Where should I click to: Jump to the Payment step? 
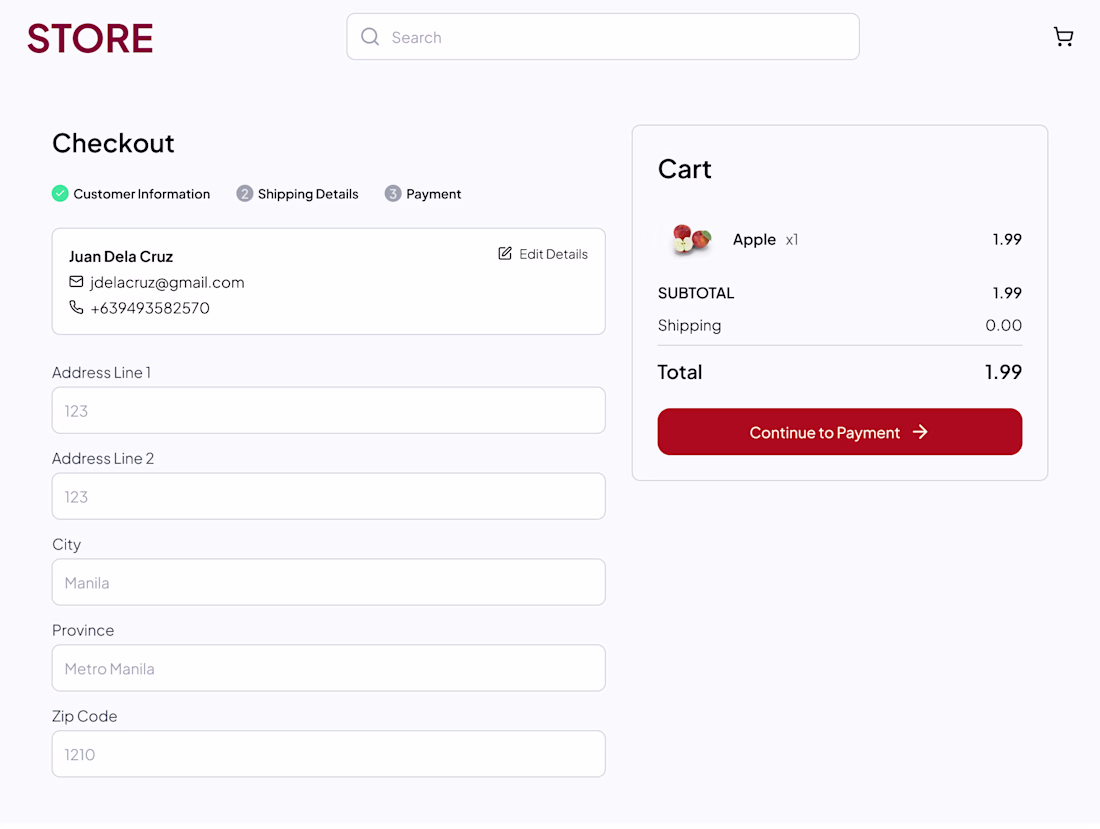click(x=433, y=194)
